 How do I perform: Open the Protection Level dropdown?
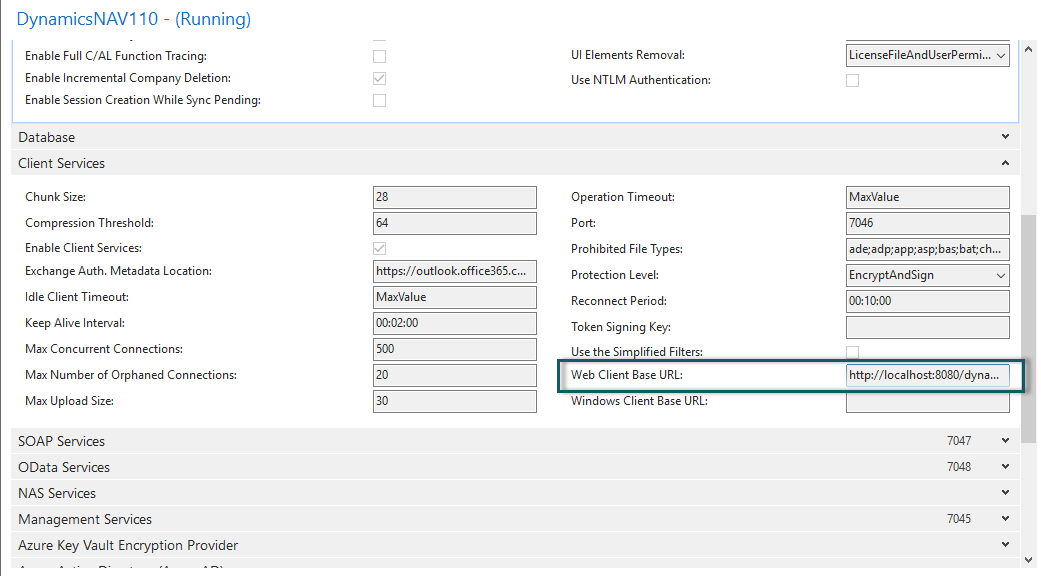coord(1001,275)
